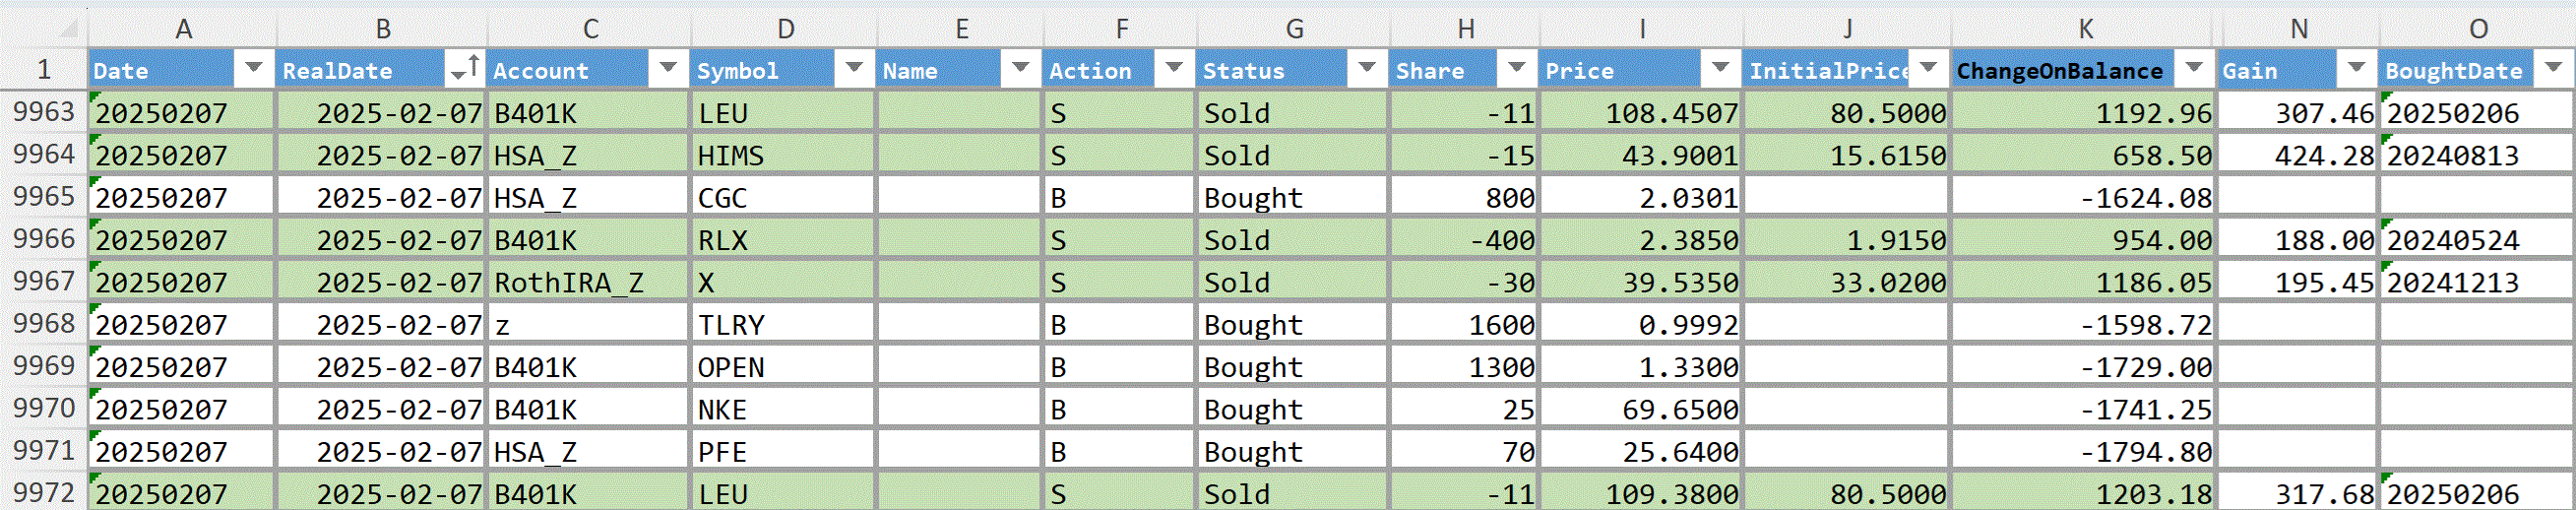Open the RealDate sorted filter button

465,69
